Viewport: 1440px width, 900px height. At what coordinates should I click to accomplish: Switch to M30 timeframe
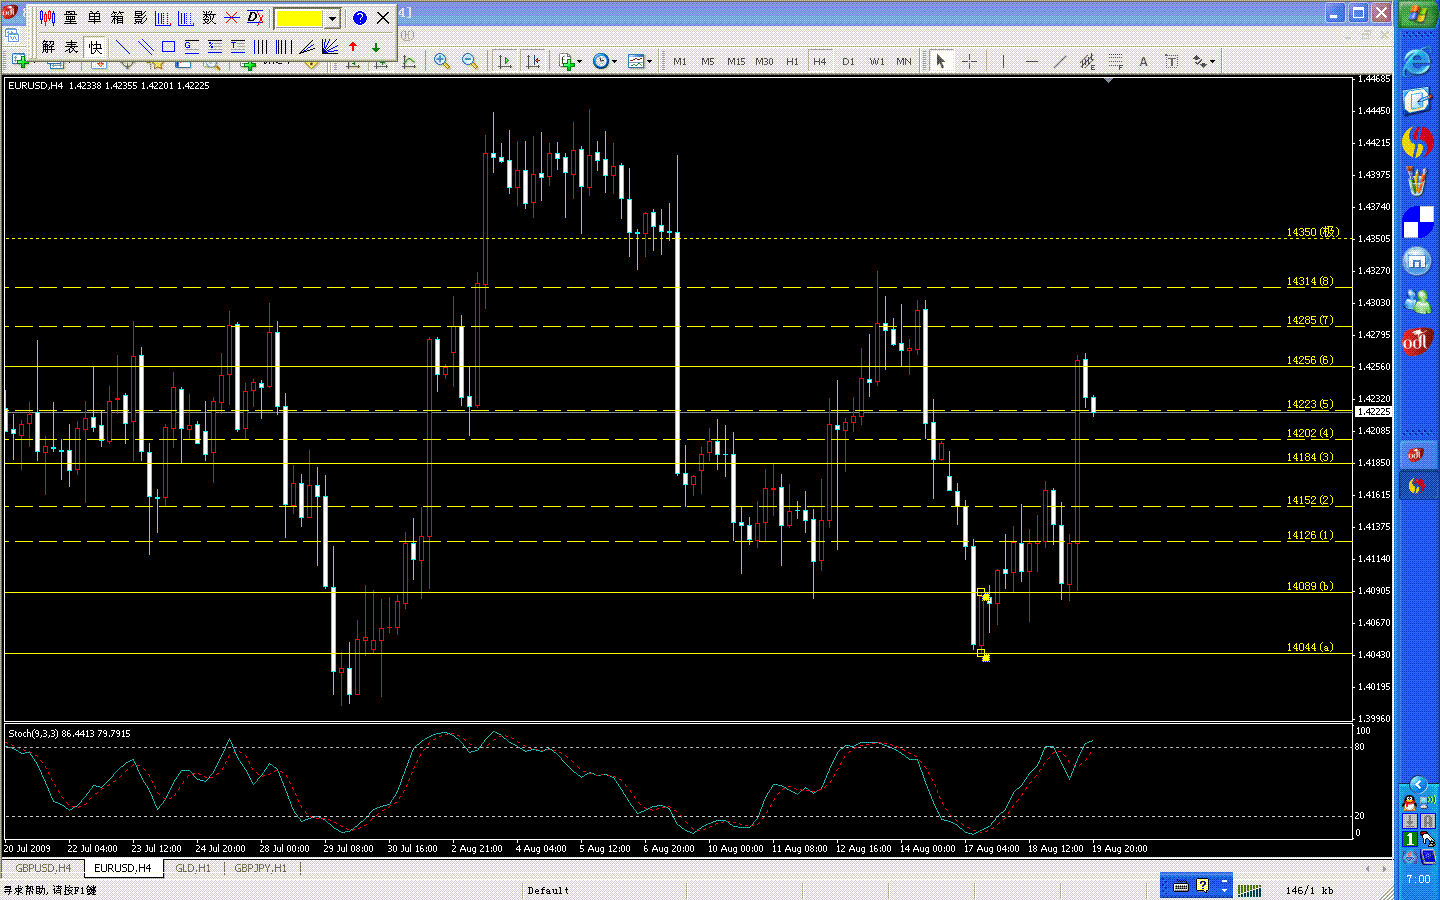tap(764, 61)
